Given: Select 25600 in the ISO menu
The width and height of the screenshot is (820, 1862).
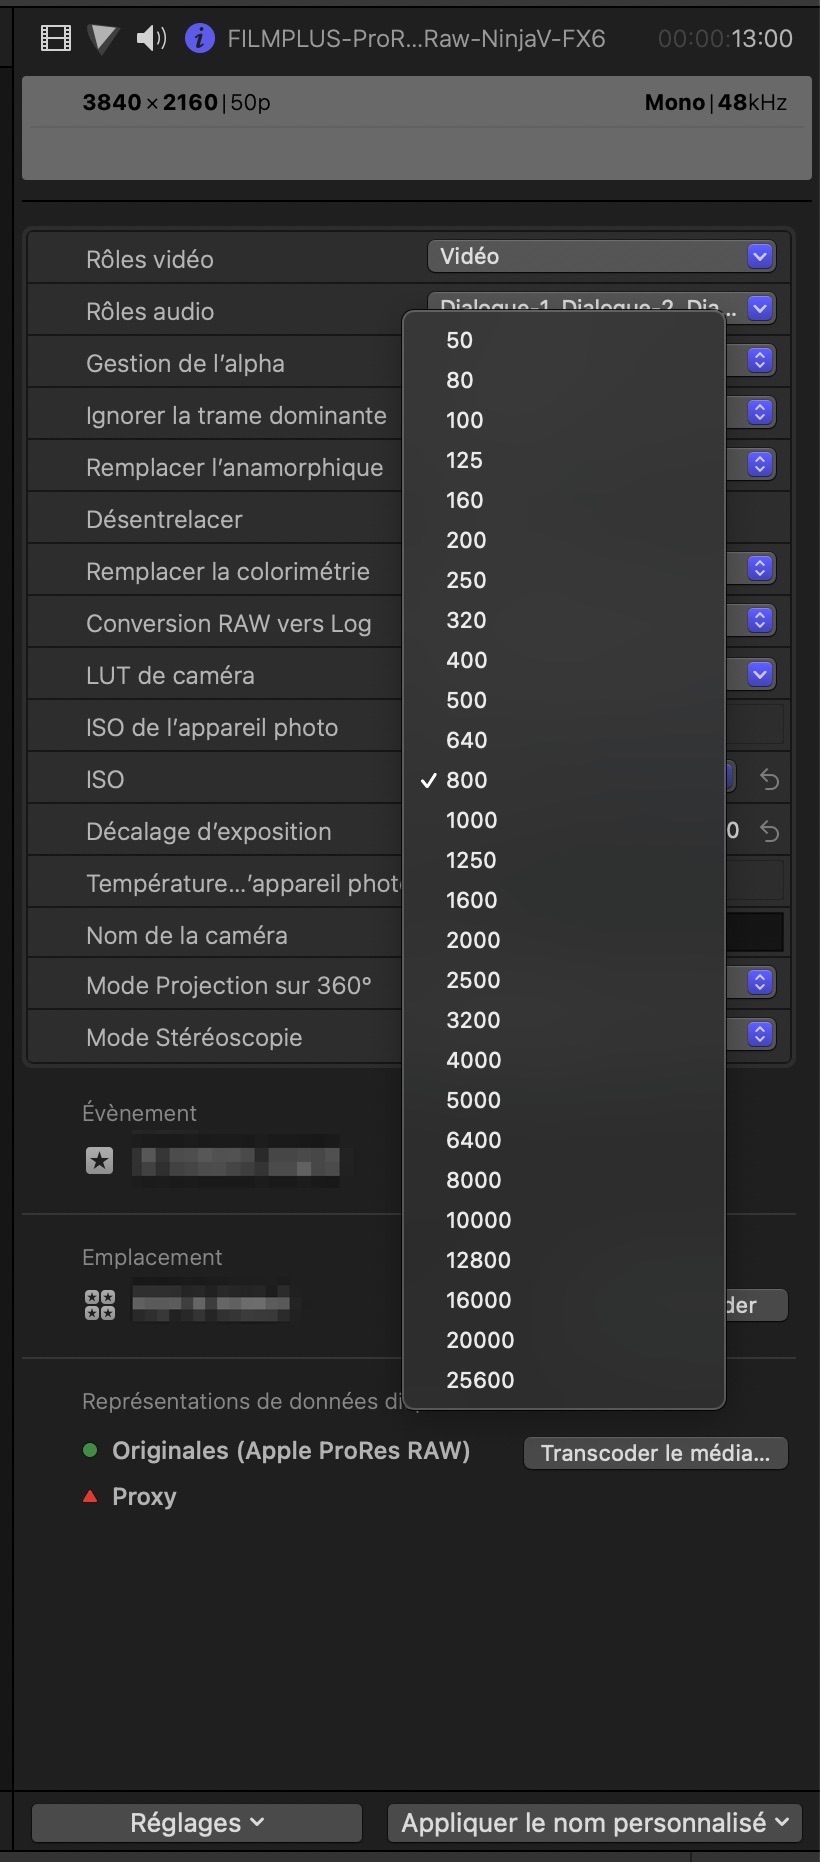Looking at the screenshot, I should point(480,1380).
